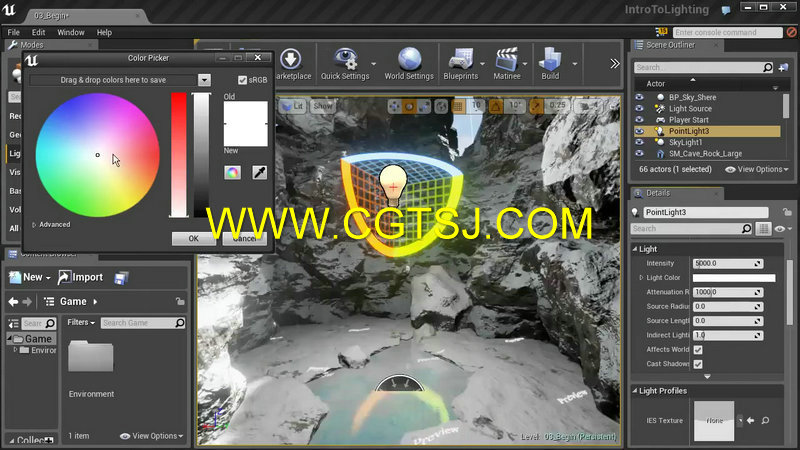This screenshot has width=800, height=450.
Task: Click Import button in Content Browser
Action: point(80,277)
